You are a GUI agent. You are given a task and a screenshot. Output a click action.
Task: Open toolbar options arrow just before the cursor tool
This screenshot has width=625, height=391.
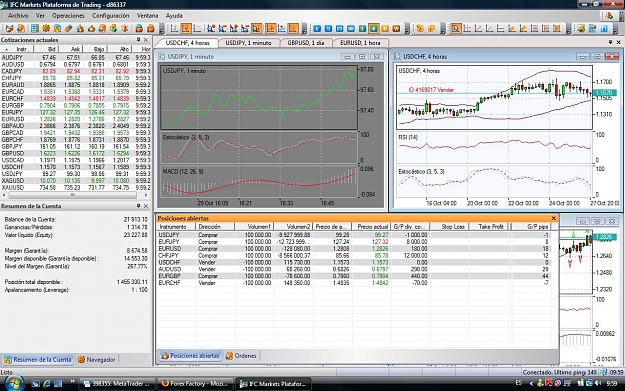click(442, 29)
